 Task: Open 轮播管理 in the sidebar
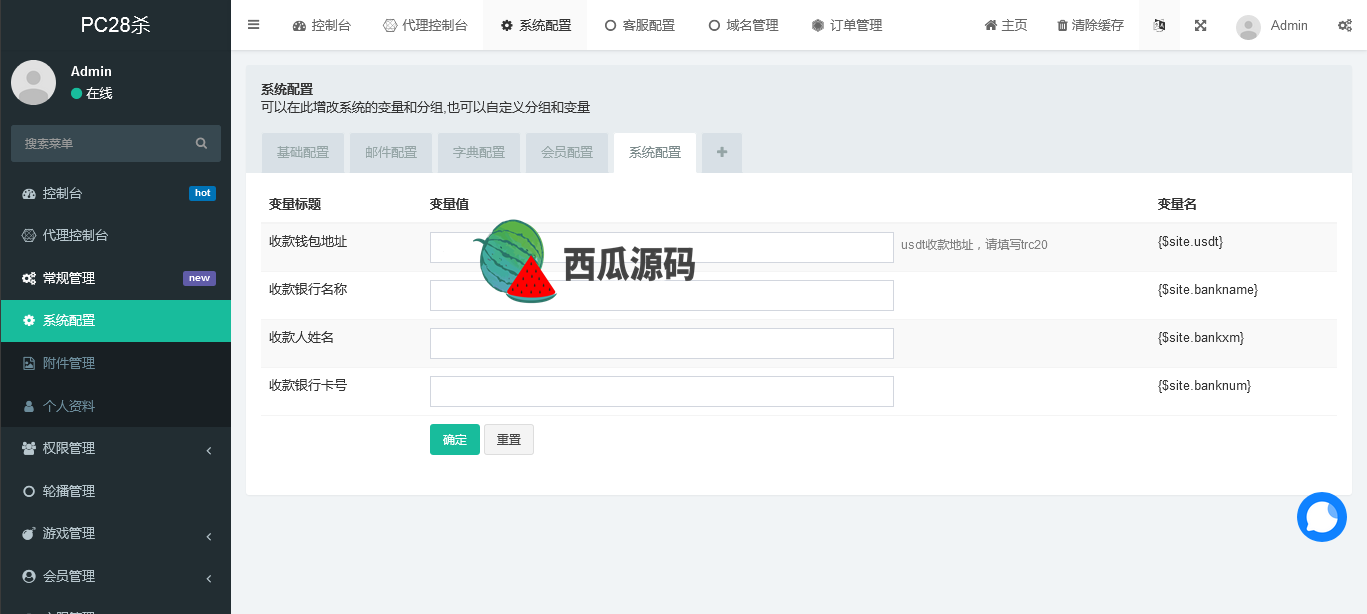point(115,491)
